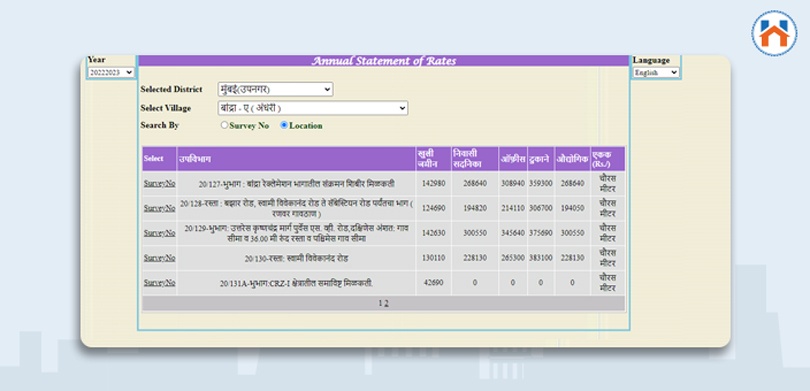Click the 20/128 बझार रोड subdivision cell
The width and height of the screenshot is (810, 391).
296,208
